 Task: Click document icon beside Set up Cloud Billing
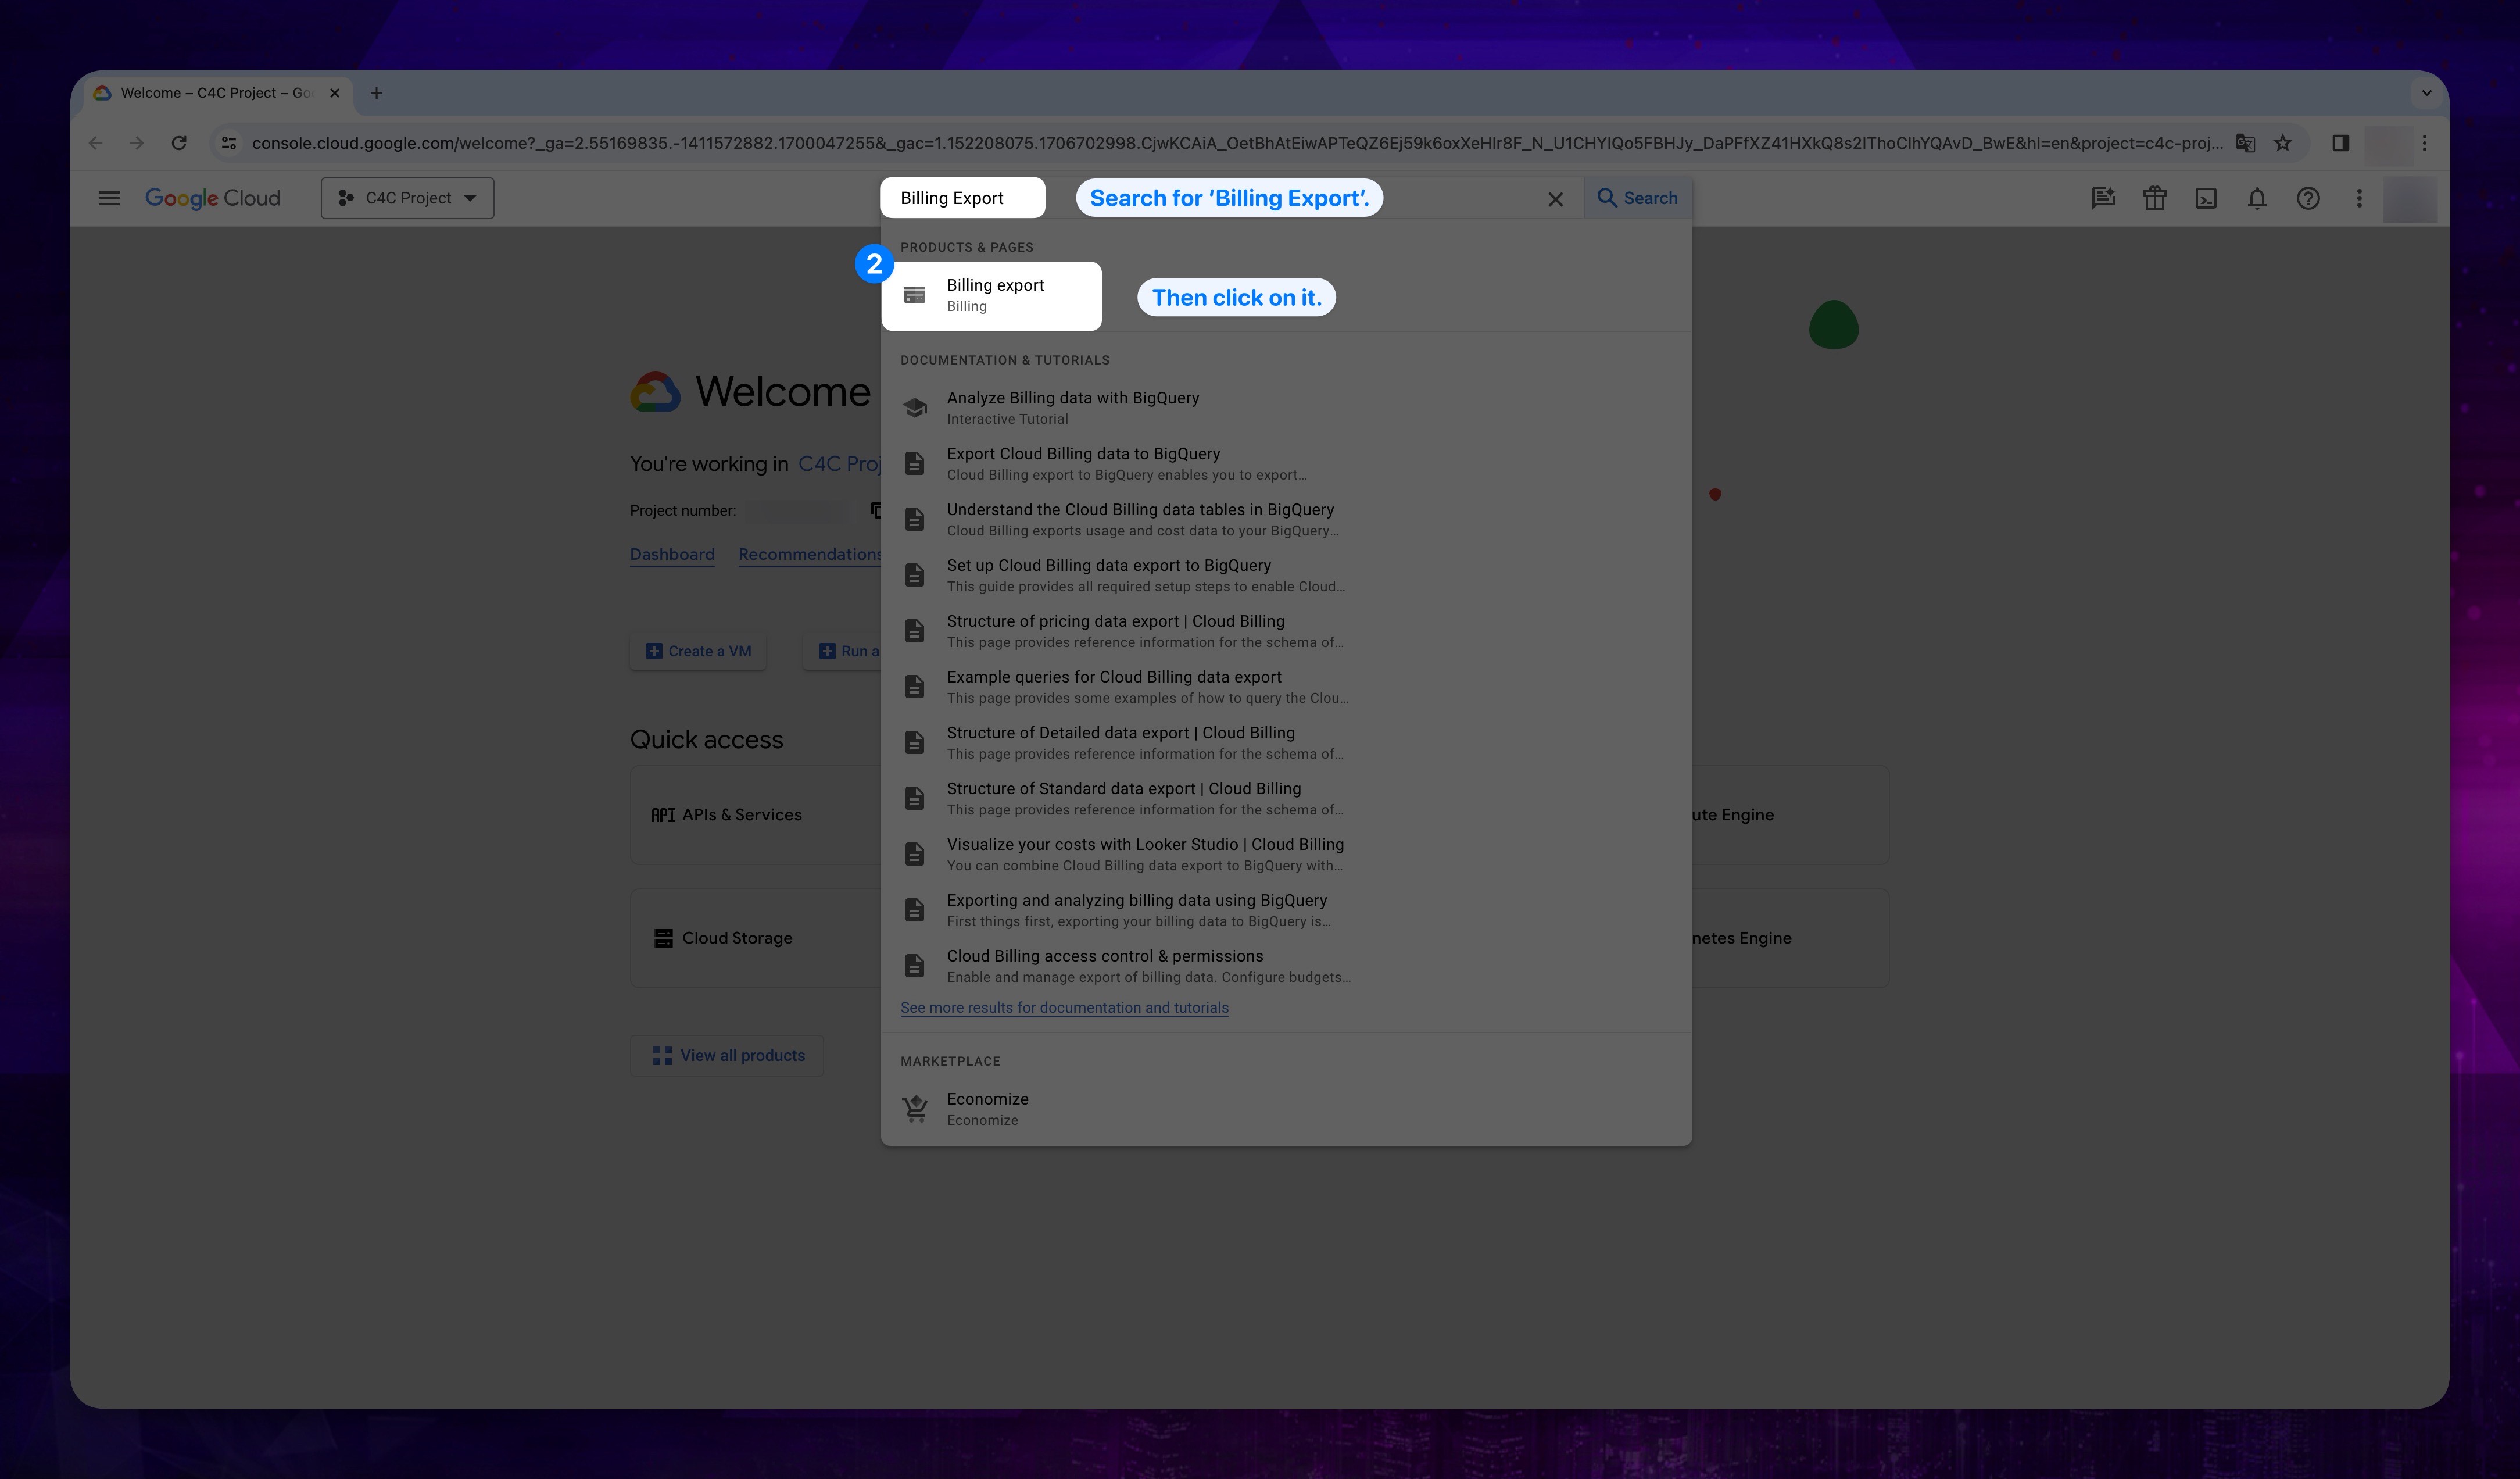(x=915, y=575)
